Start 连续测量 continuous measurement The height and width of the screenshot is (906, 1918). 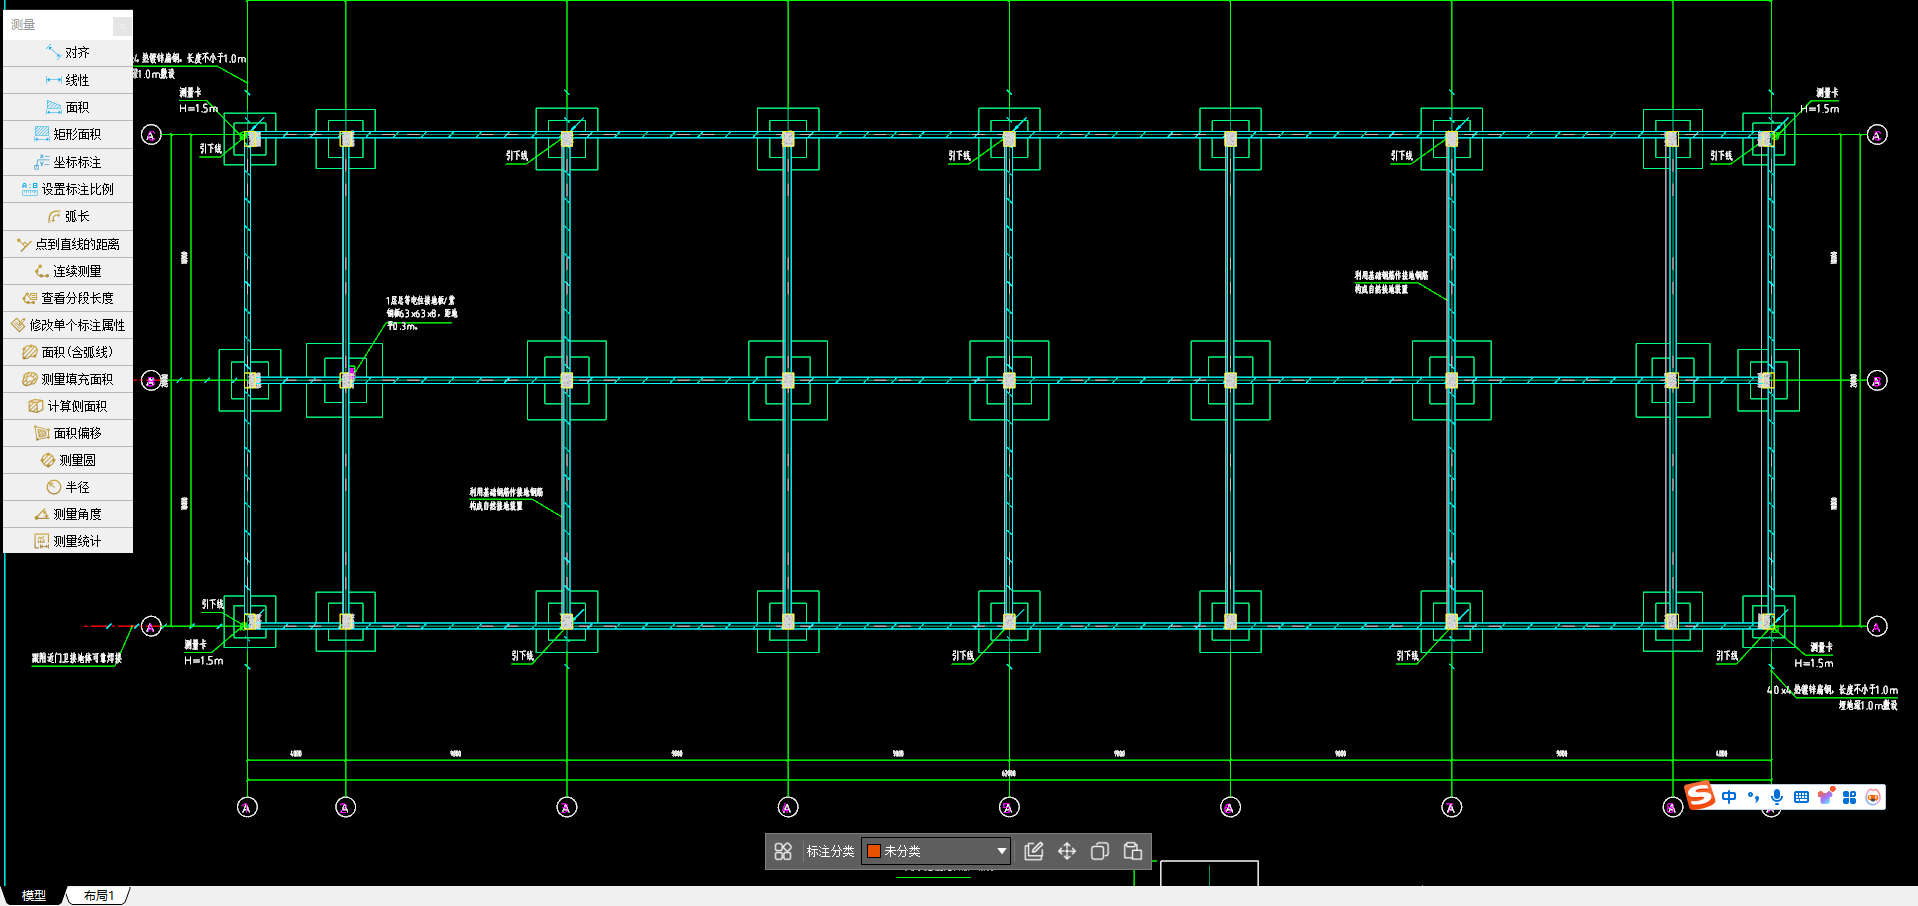coord(68,271)
